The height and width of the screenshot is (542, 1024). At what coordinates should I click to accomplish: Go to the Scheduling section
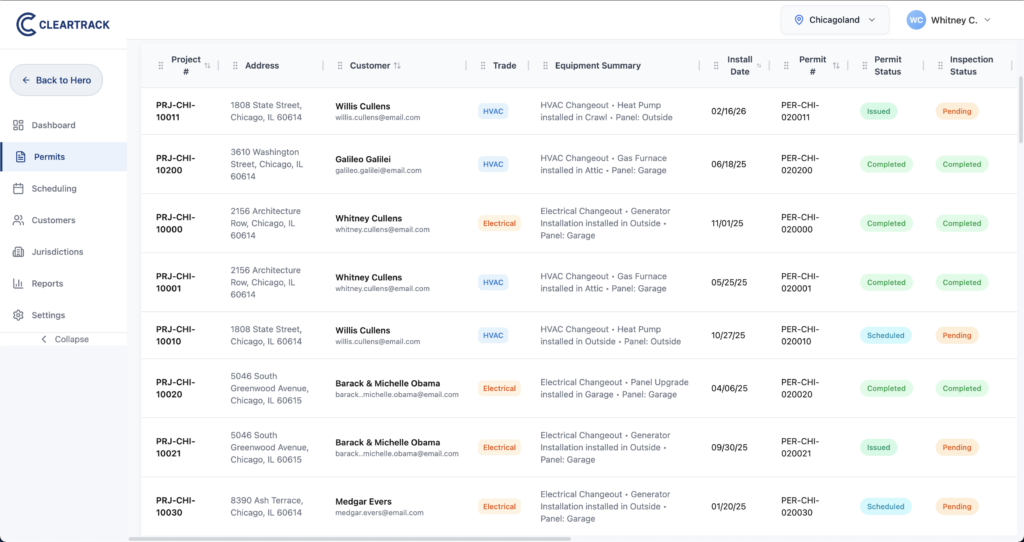pyautogui.click(x=54, y=188)
